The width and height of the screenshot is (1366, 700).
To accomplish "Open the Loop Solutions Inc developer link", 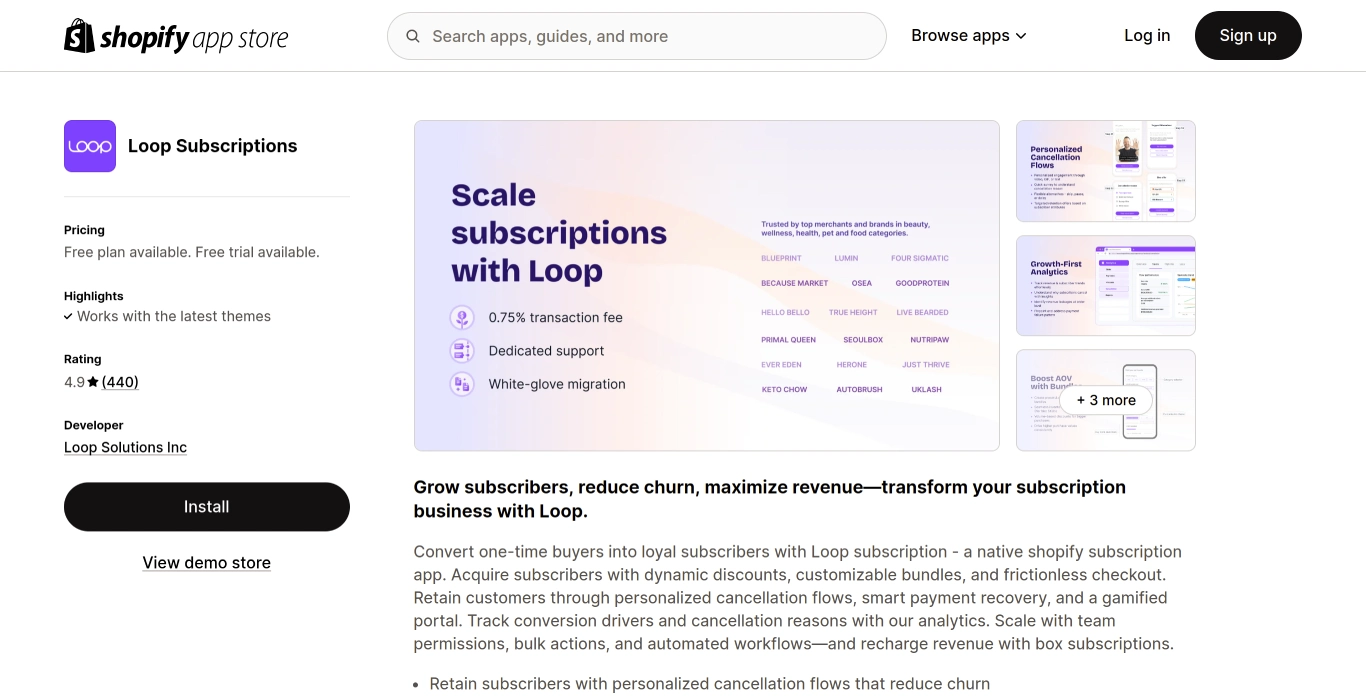I will pos(125,448).
